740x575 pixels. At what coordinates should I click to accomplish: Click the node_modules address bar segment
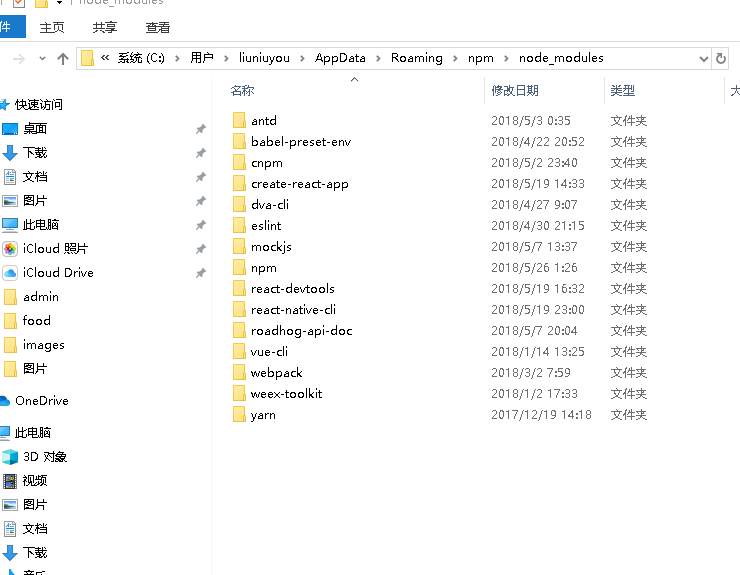pyautogui.click(x=561, y=58)
